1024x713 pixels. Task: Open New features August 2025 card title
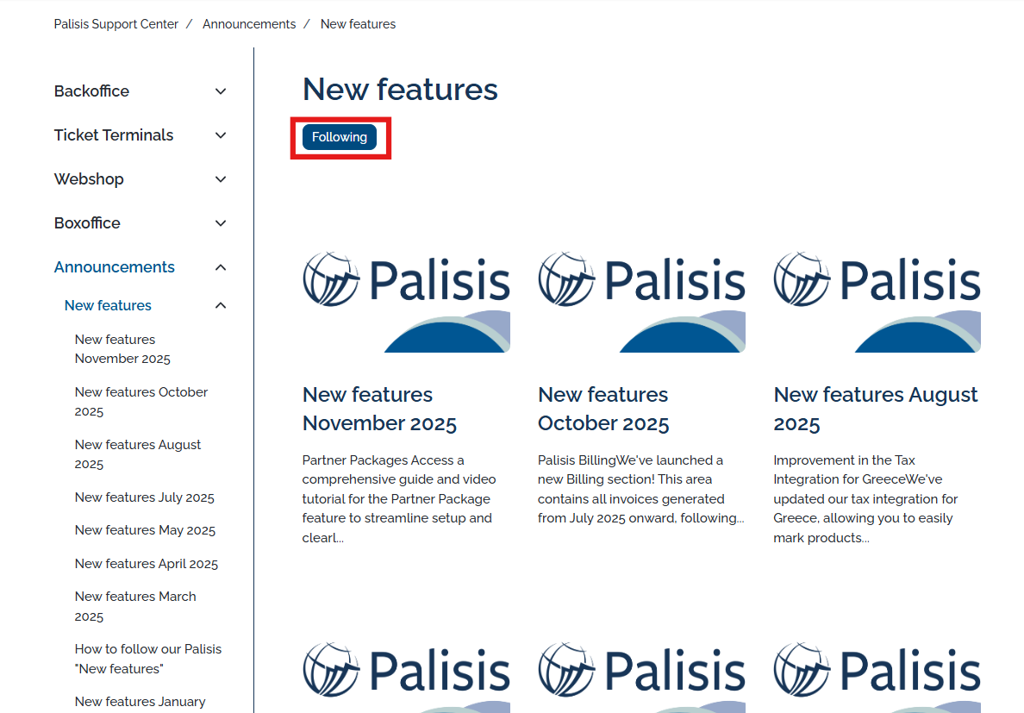point(876,409)
